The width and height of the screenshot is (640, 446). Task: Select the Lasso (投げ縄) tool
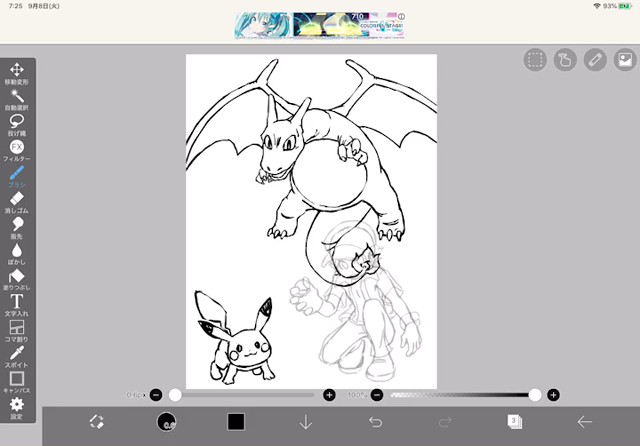[17, 126]
